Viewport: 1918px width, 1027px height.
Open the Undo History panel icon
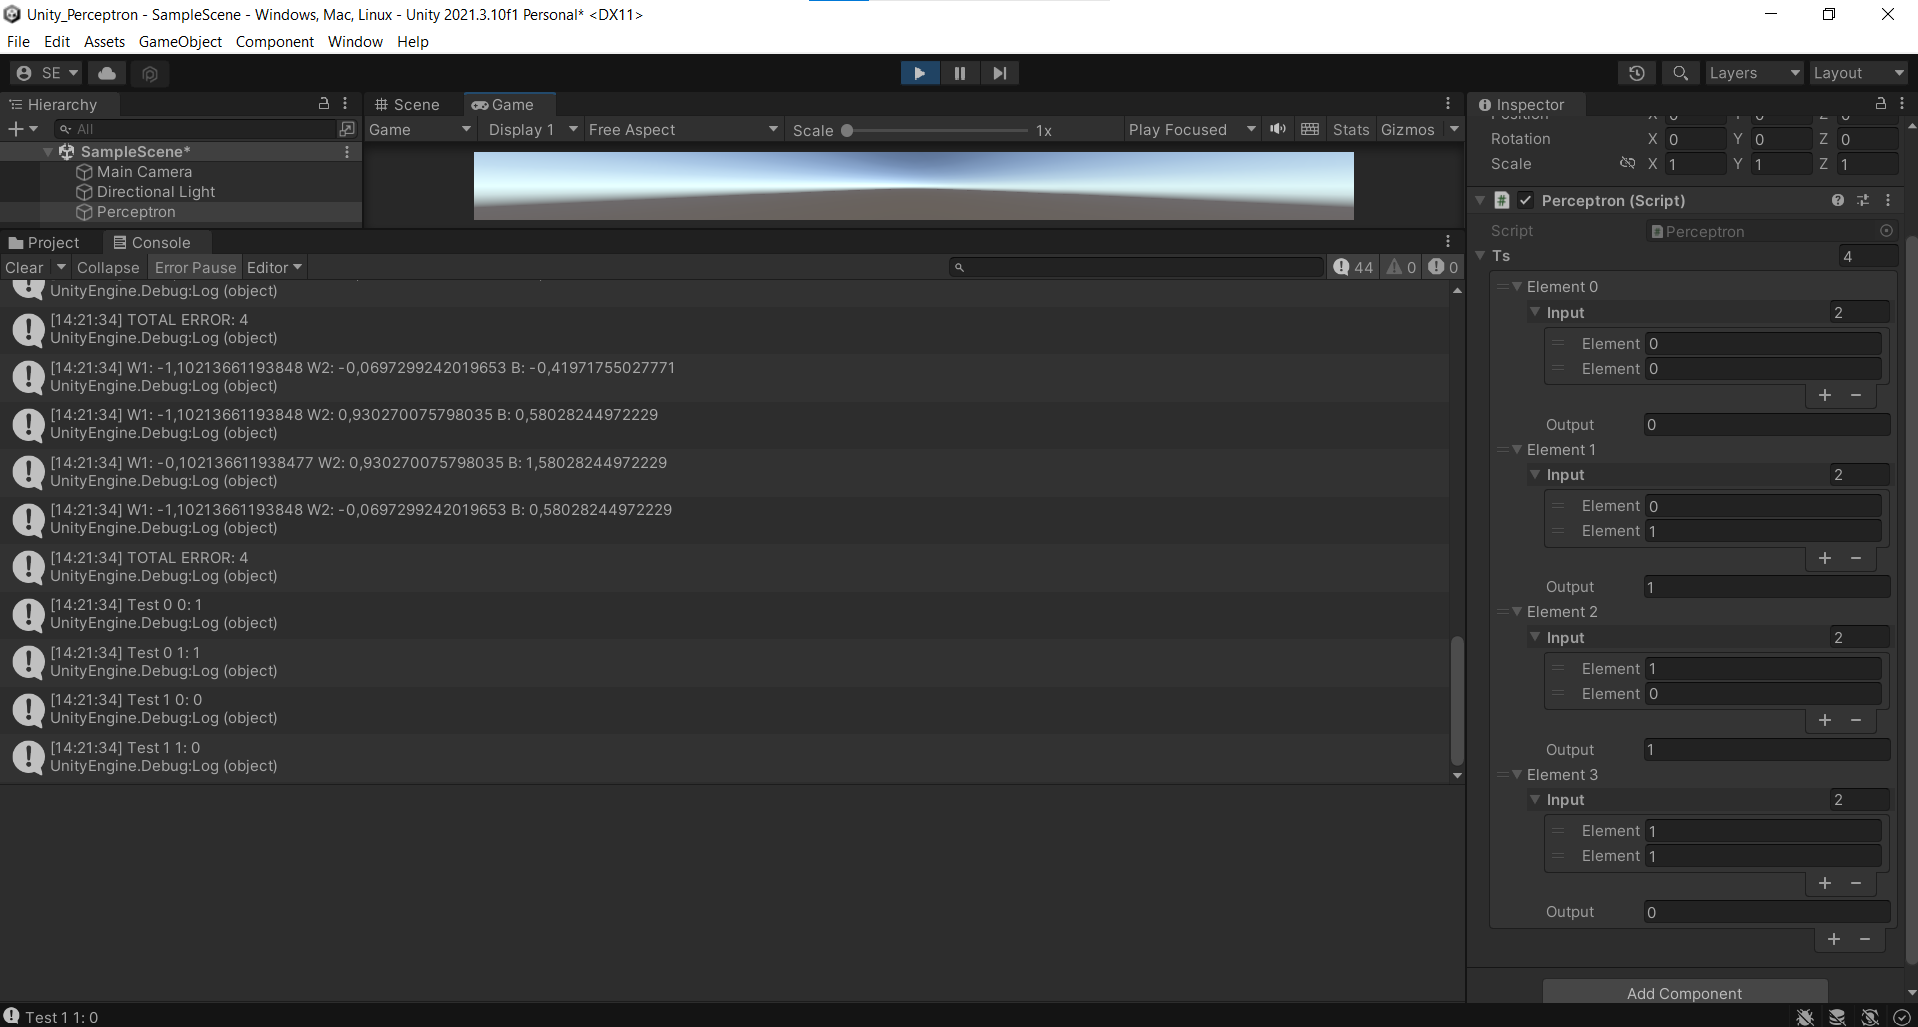1637,72
